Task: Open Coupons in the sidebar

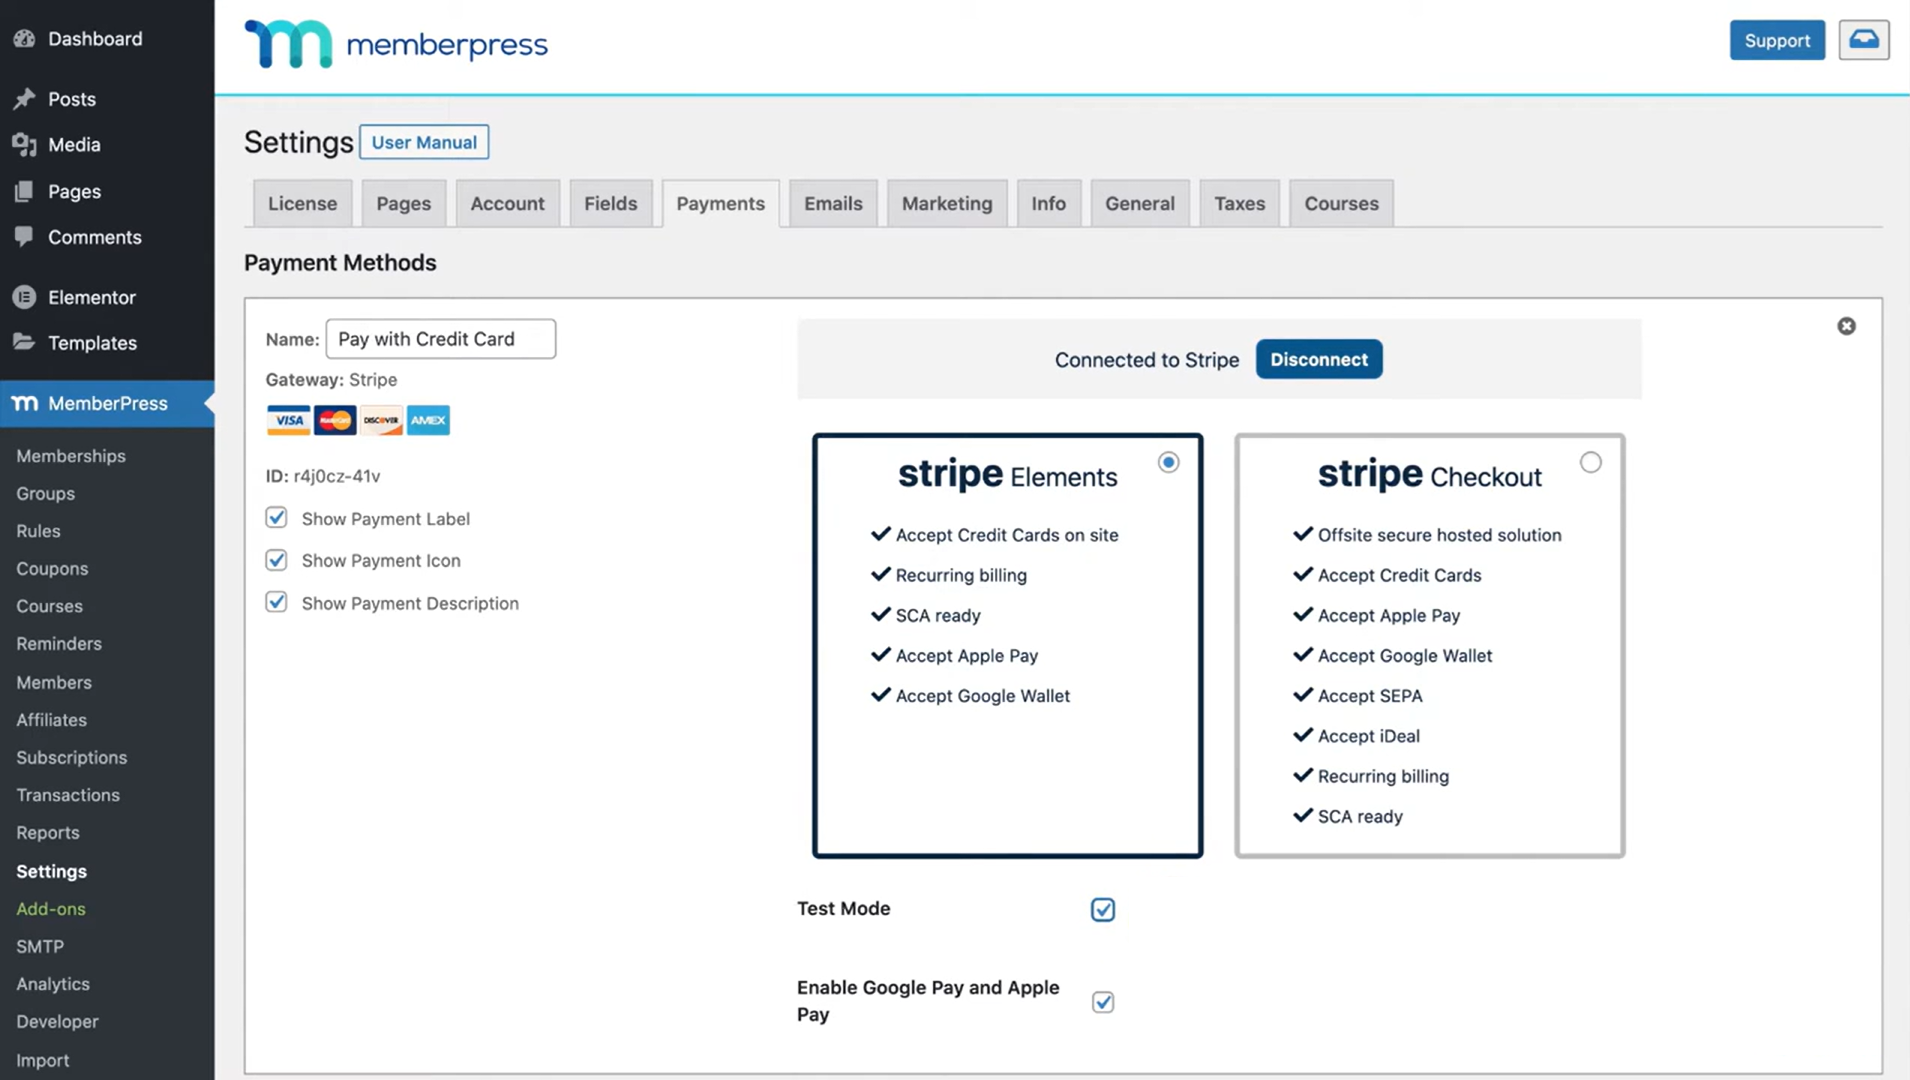Action: 52,568
